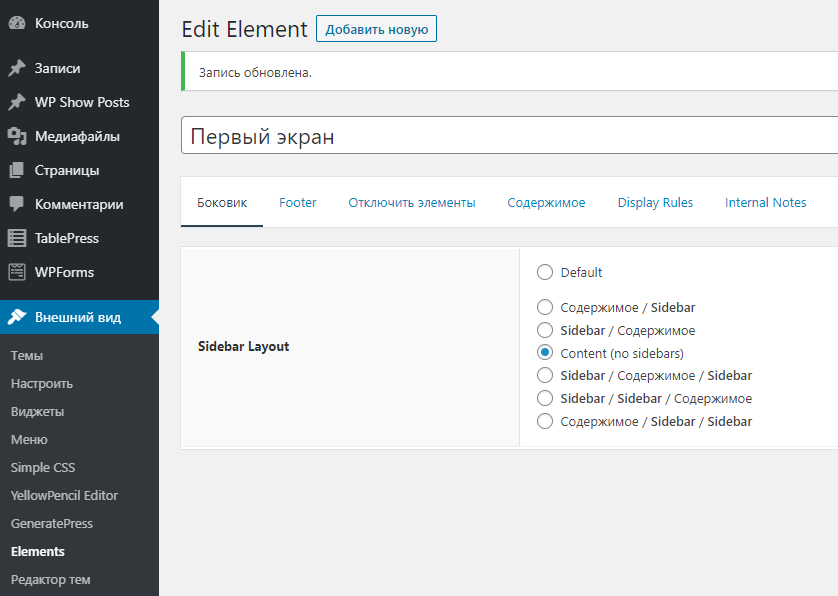Viewport: 838px width, 596px height.
Task: Click the Комментарии speech bubble icon
Action: (x=17, y=204)
